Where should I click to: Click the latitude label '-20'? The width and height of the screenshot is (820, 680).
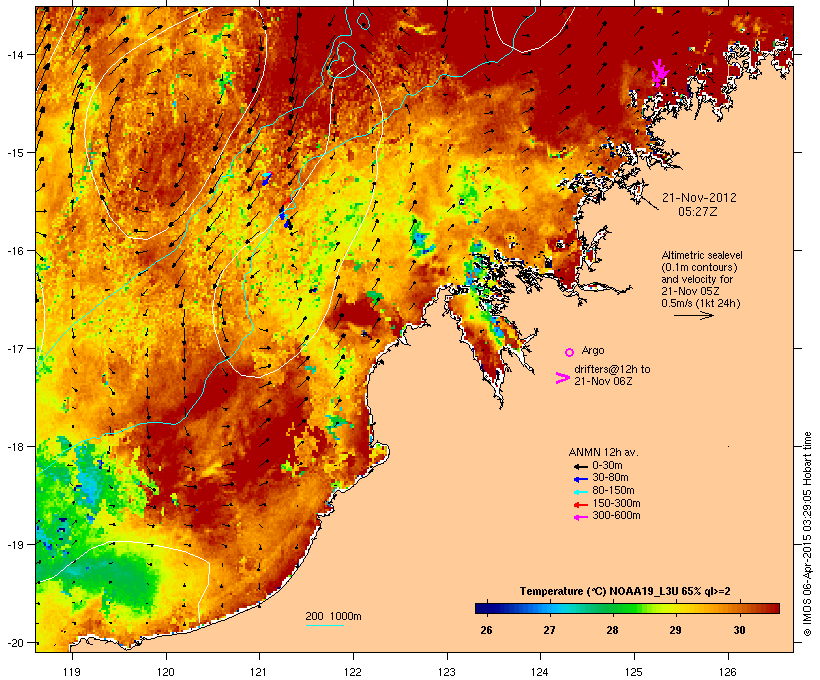pos(15,642)
